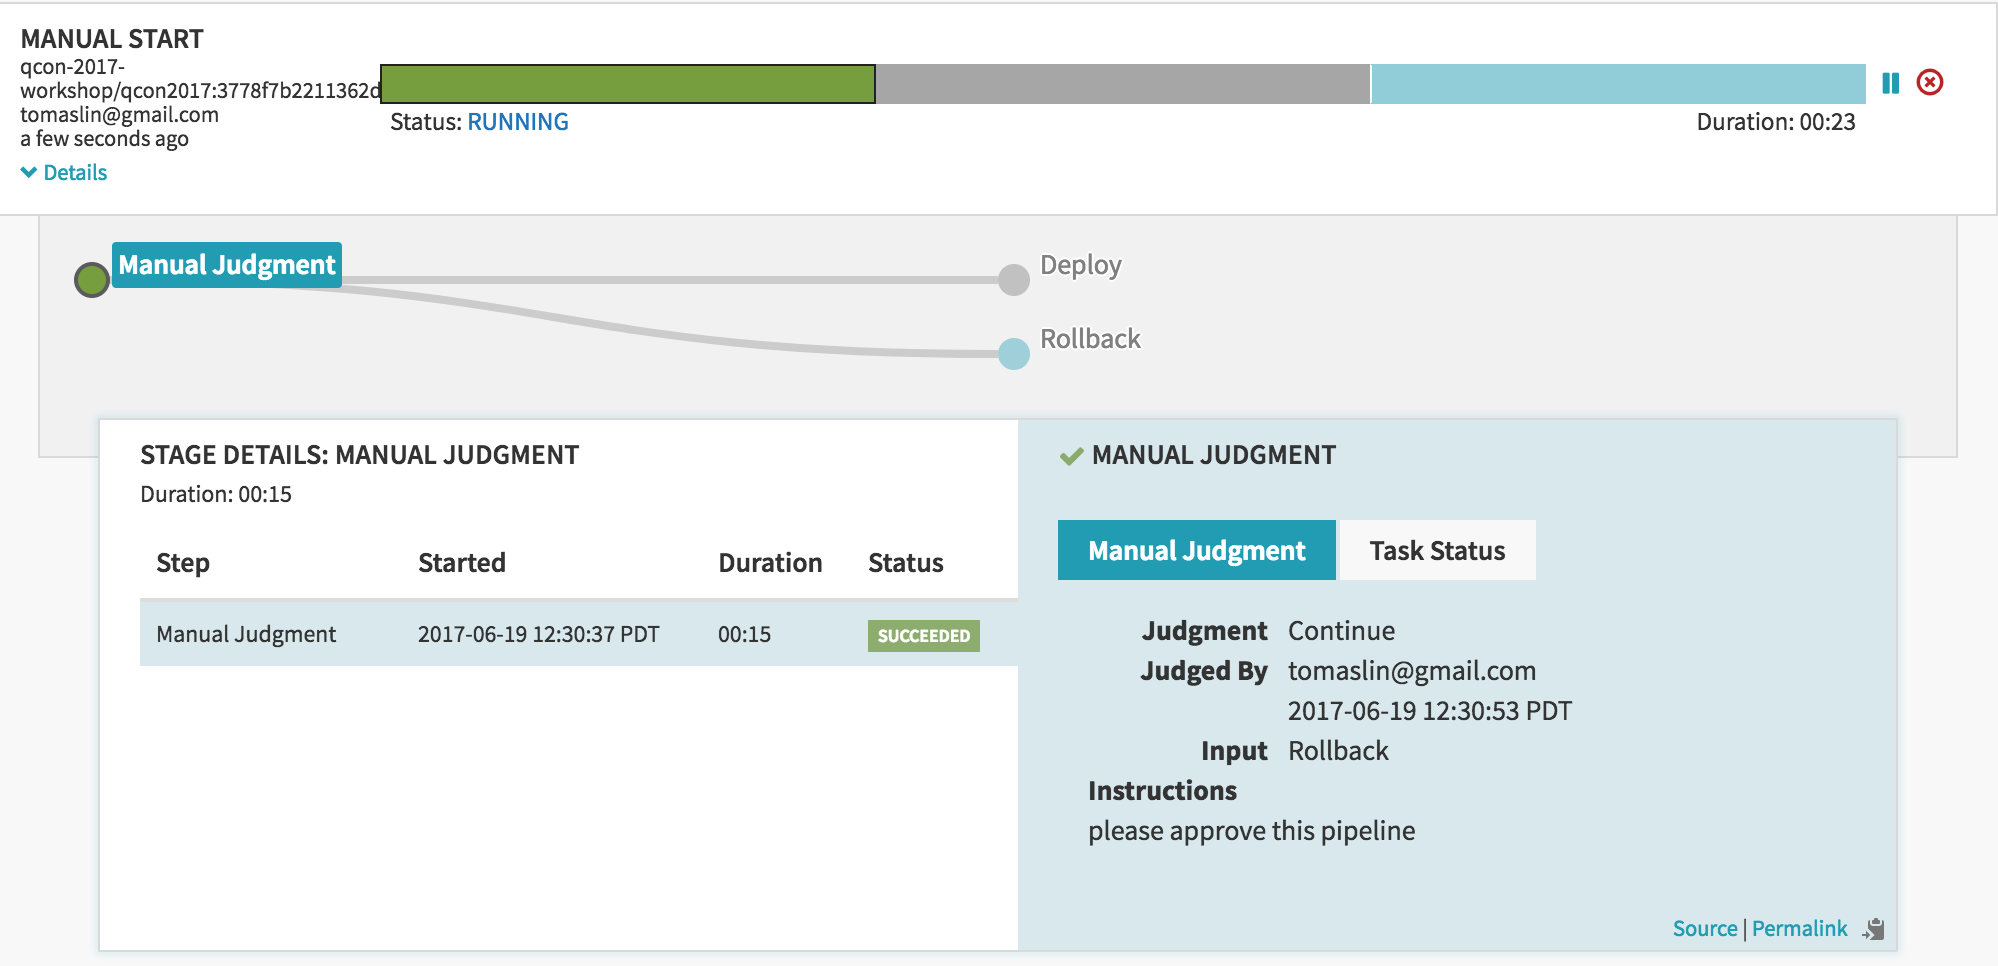The height and width of the screenshot is (966, 1998).
Task: Select the Manual Judgment step row
Action: tap(579, 634)
